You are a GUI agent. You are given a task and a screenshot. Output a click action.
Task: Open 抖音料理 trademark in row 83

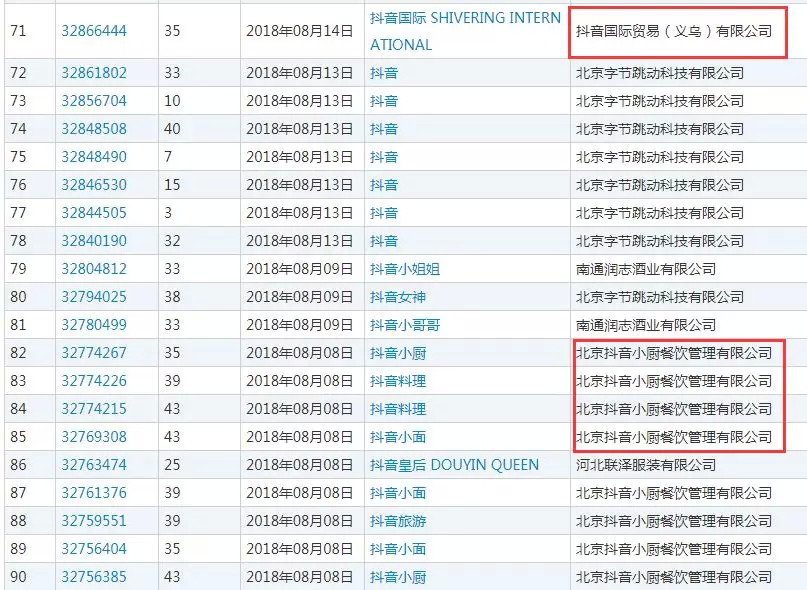[398, 381]
